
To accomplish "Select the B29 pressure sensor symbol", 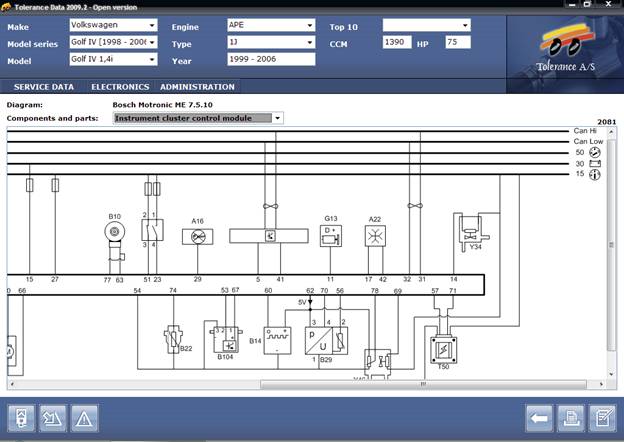I will (x=326, y=341).
